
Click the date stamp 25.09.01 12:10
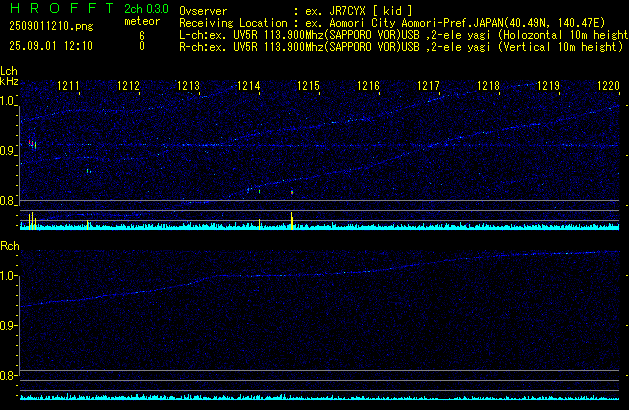coord(51,46)
